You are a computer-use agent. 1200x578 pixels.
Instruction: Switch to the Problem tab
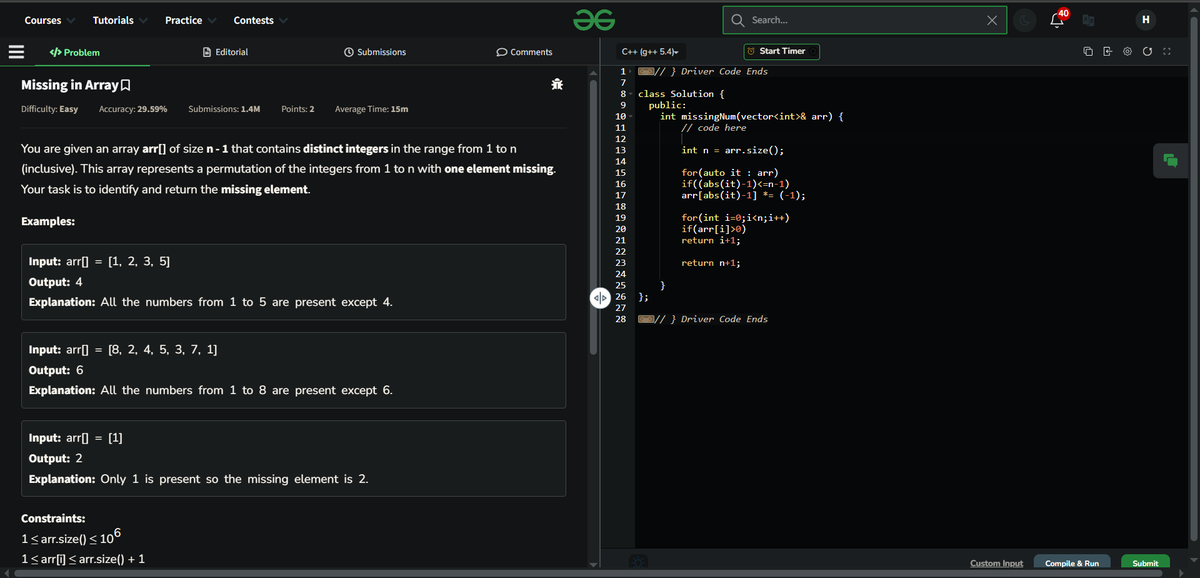74,52
